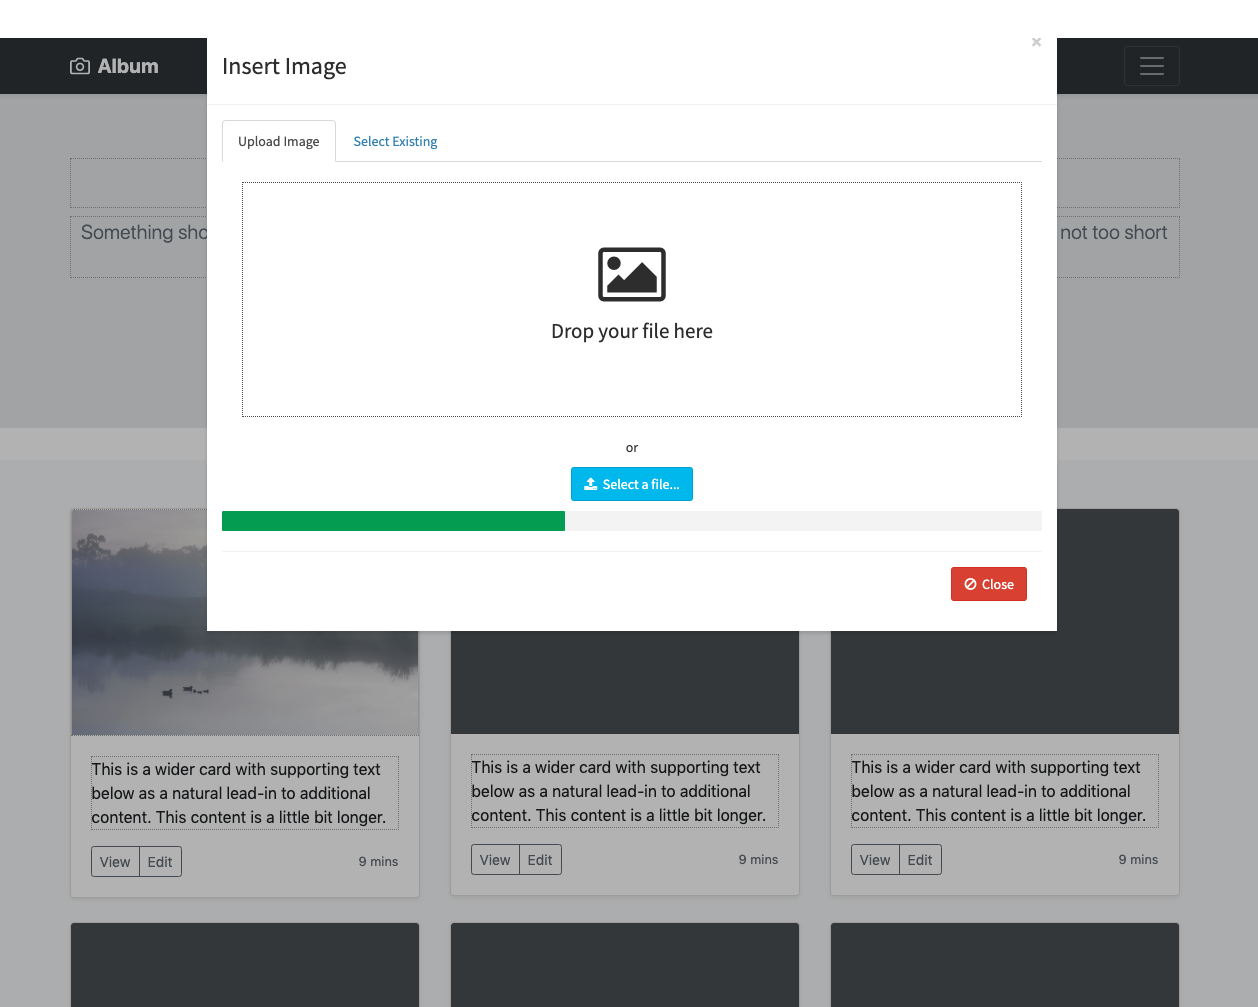
Task: Click the red Close button
Action: pos(989,584)
